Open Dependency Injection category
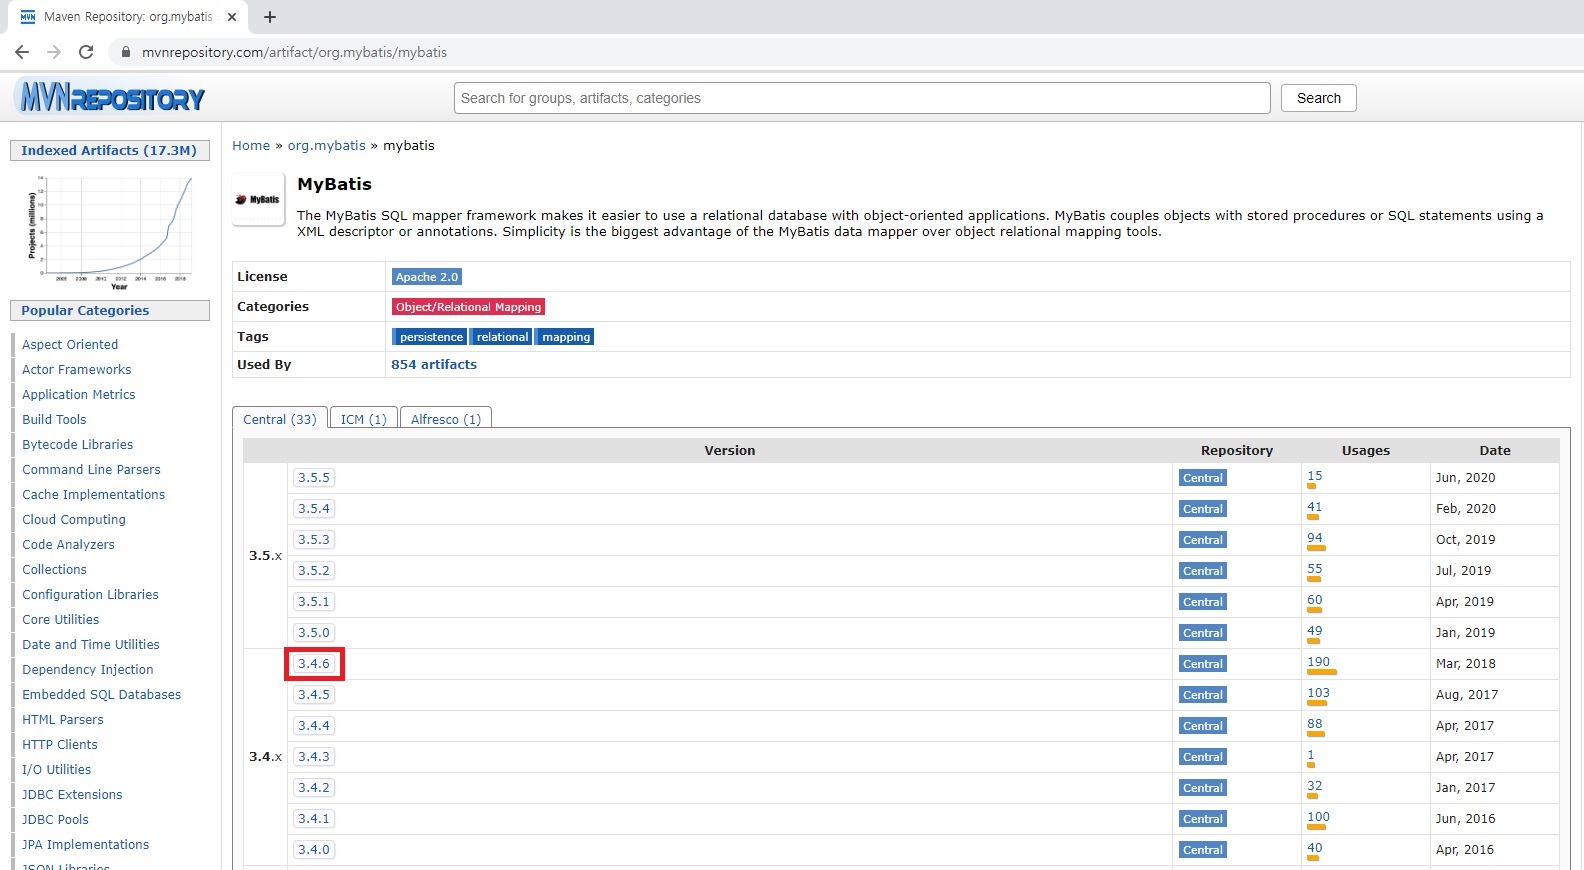This screenshot has height=870, width=1584. pyautogui.click(x=88, y=669)
